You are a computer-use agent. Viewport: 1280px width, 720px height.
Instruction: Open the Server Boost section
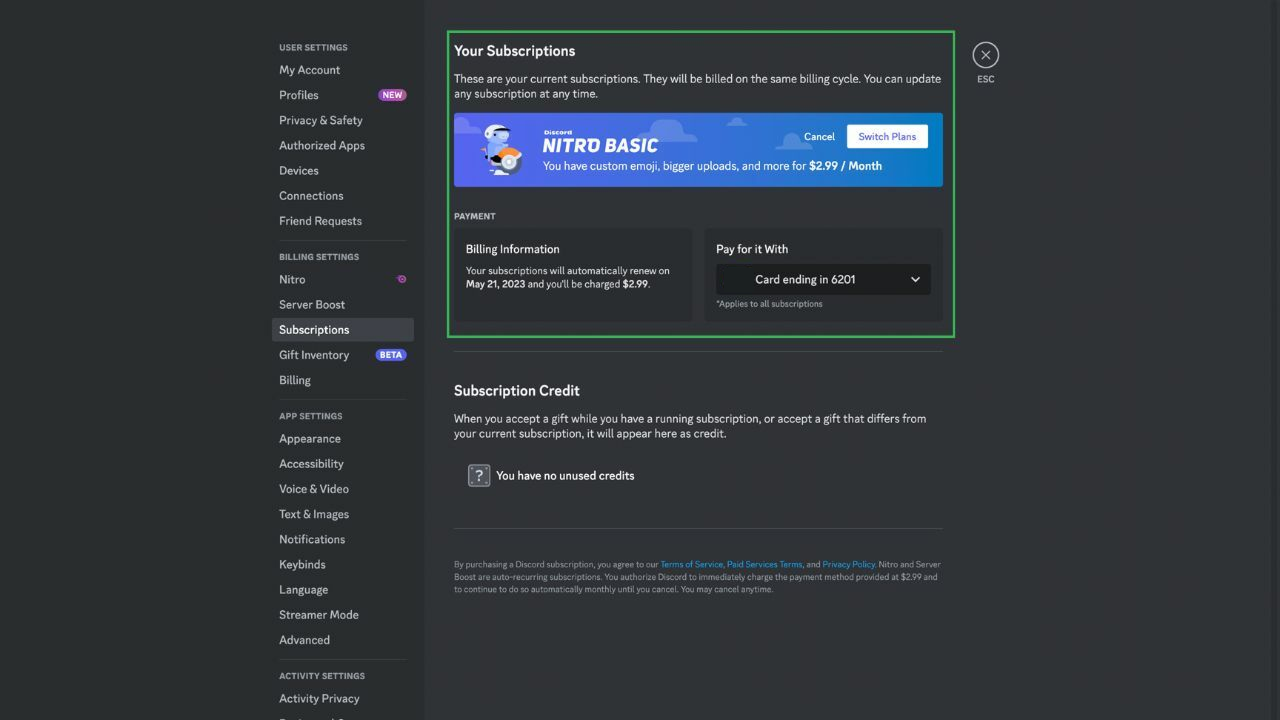(311, 304)
